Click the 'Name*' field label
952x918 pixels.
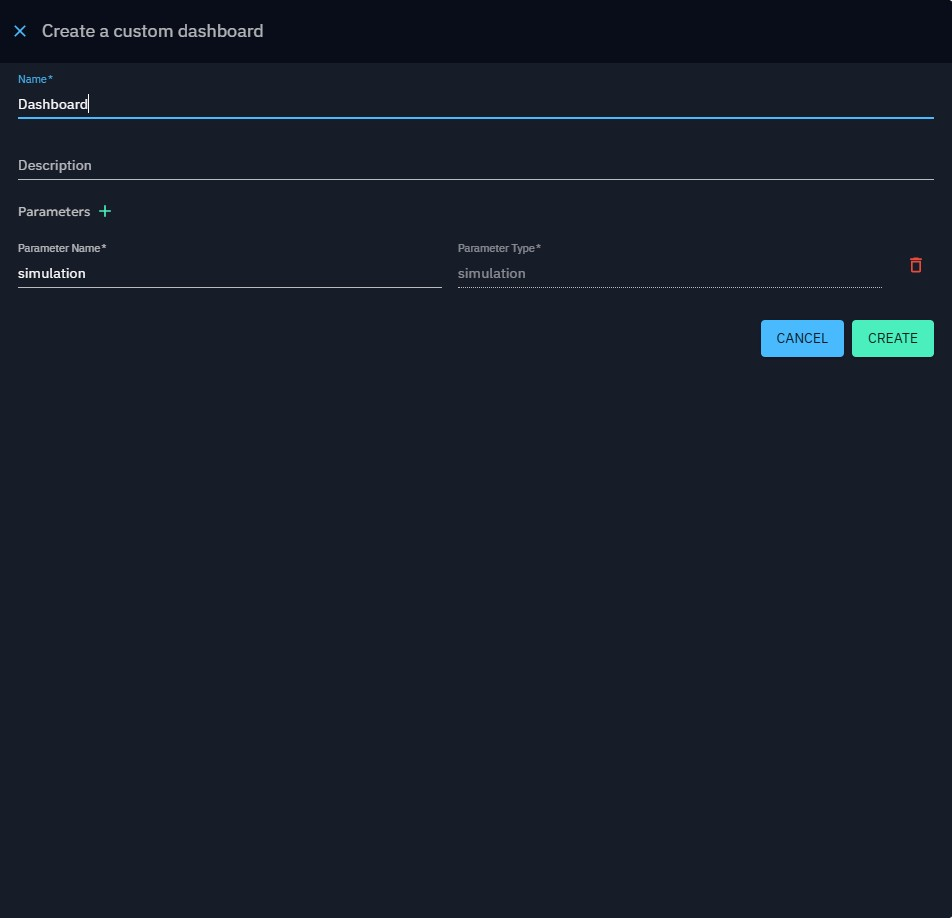click(35, 79)
